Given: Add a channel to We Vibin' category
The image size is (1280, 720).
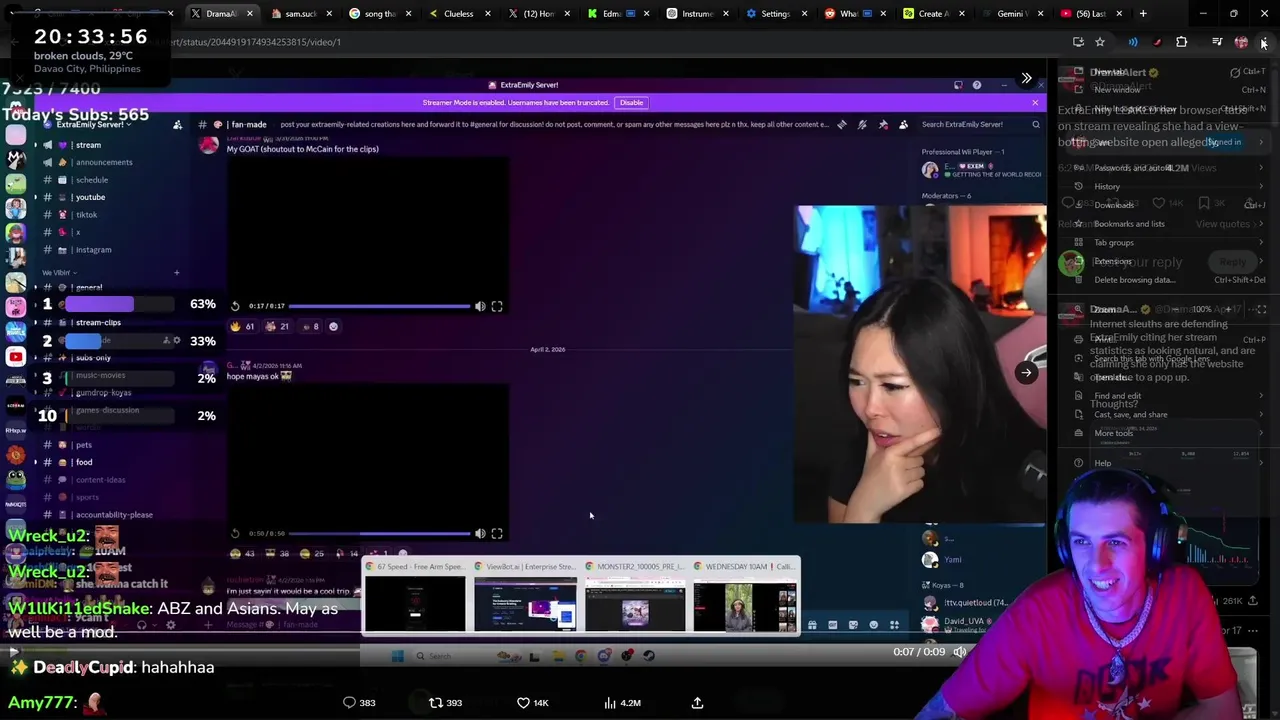Looking at the screenshot, I should tap(176, 272).
